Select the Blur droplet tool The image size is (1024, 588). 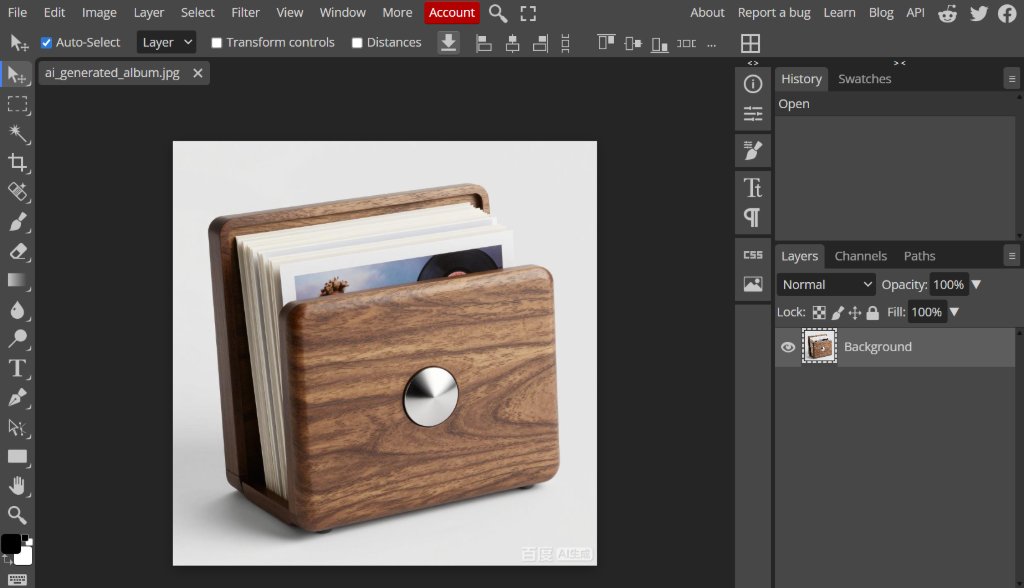tap(17, 310)
